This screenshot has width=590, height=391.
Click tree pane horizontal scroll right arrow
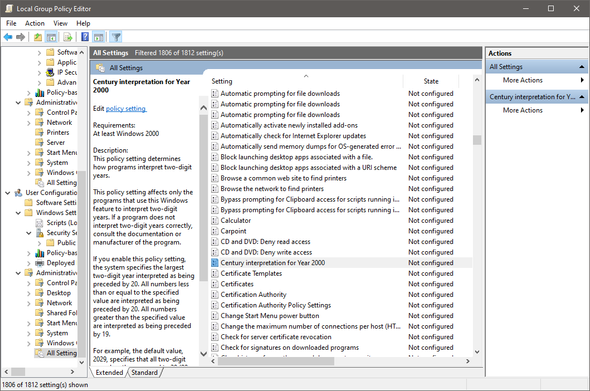click(x=72, y=372)
